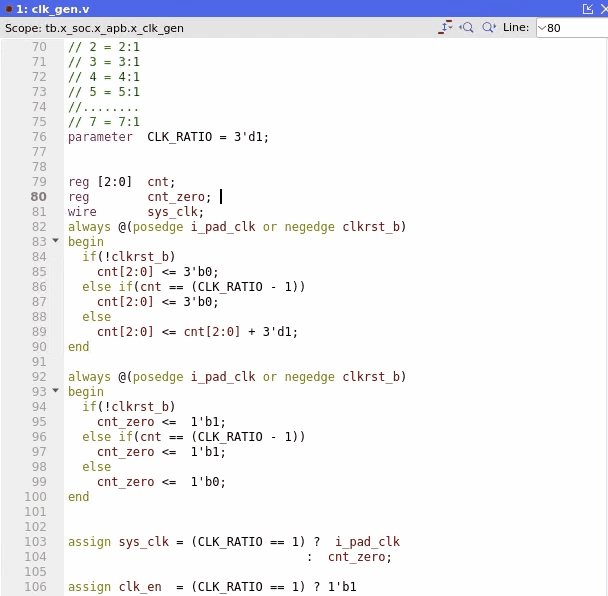This screenshot has height=596, width=608.
Task: Click sys_clk in the wire declaration
Action: [175, 212]
